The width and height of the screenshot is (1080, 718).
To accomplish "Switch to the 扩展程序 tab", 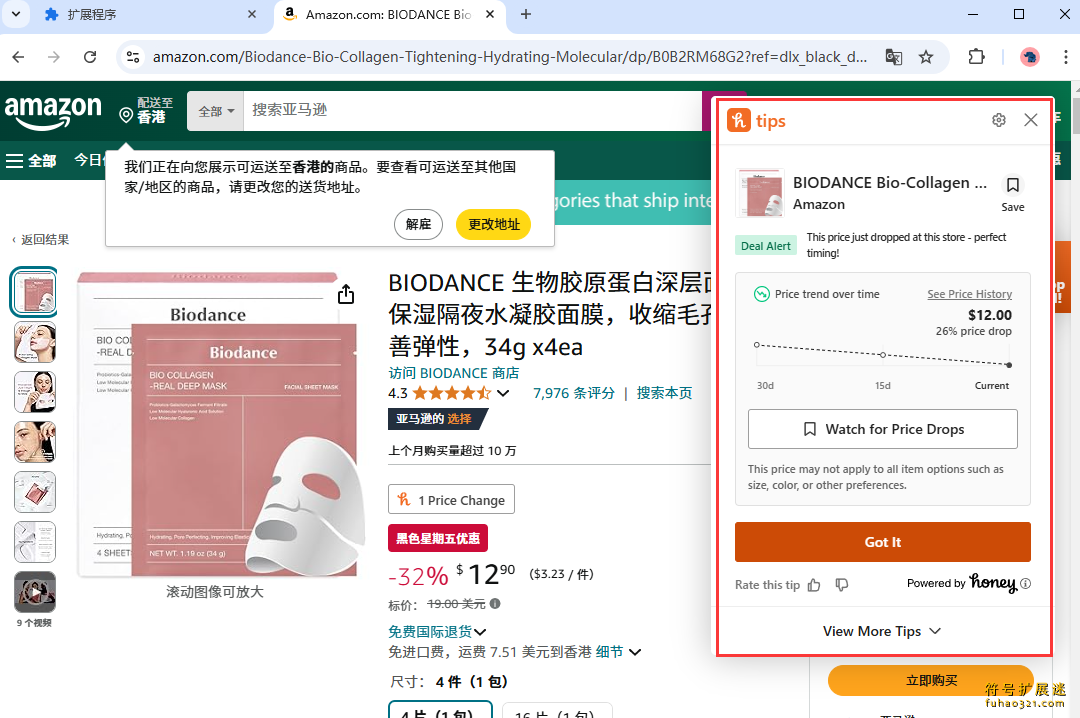I will point(143,14).
